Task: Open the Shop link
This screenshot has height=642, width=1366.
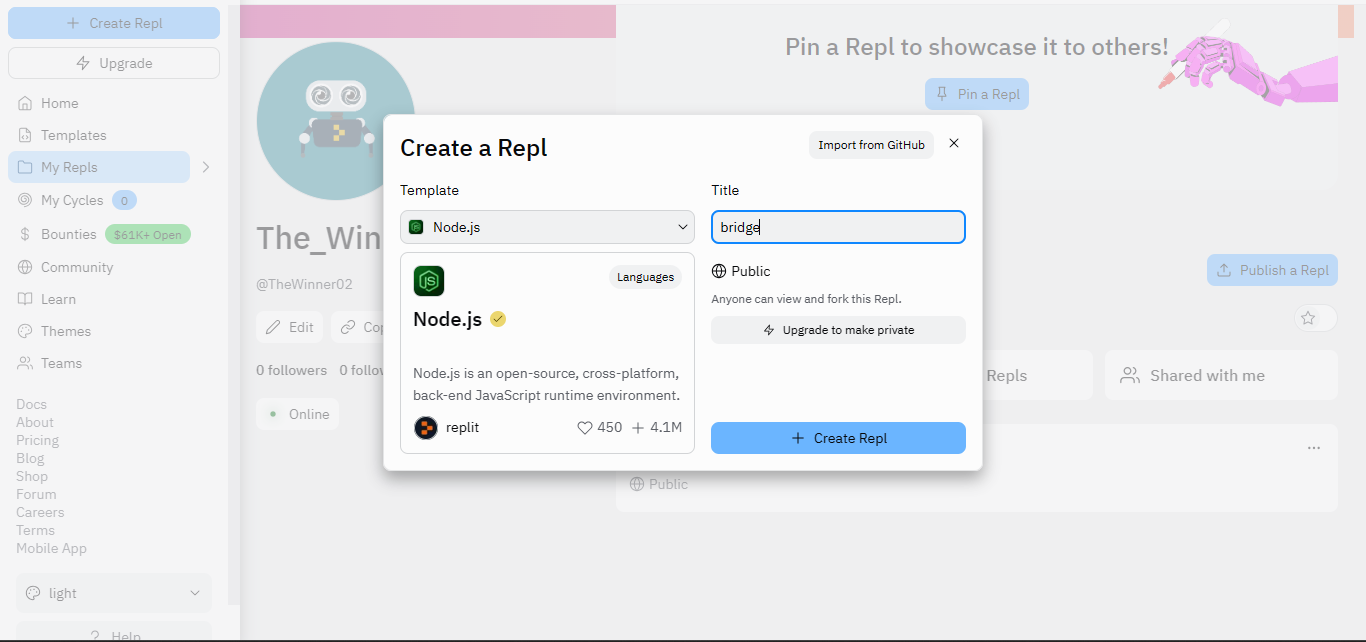Action: coord(32,476)
